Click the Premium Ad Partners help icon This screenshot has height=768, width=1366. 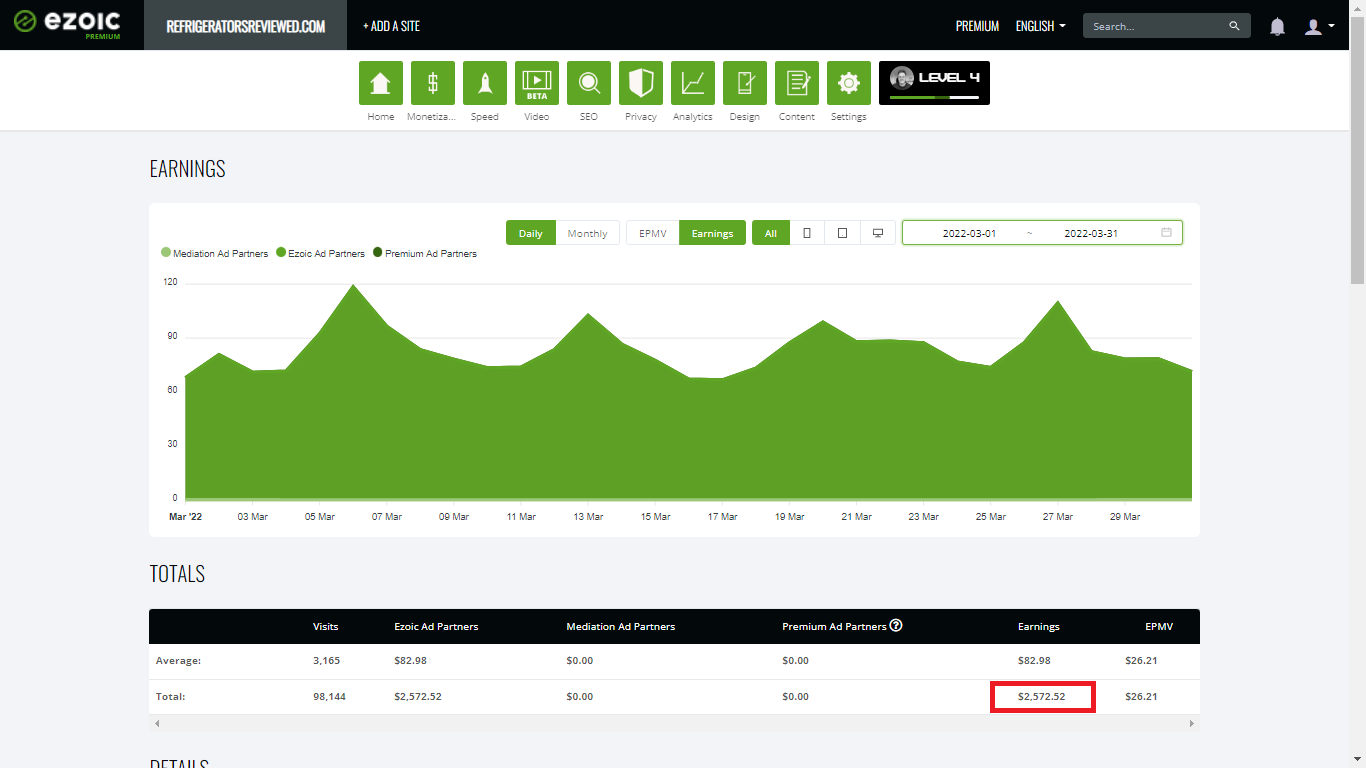[x=896, y=626]
